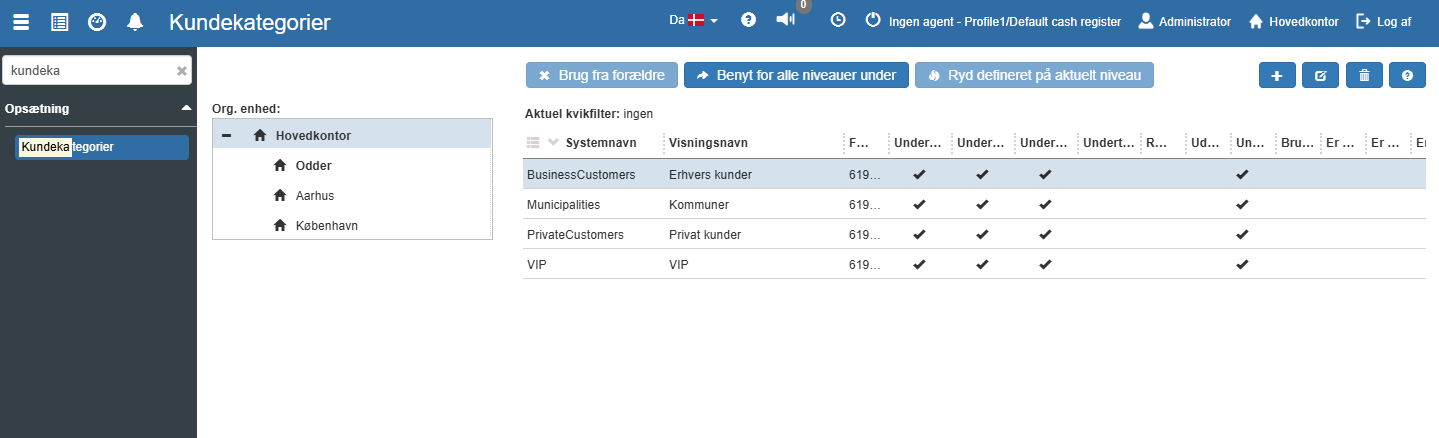This screenshot has height=438, width=1439.
Task: Open the dashboard gauge icon
Action: tap(97, 22)
